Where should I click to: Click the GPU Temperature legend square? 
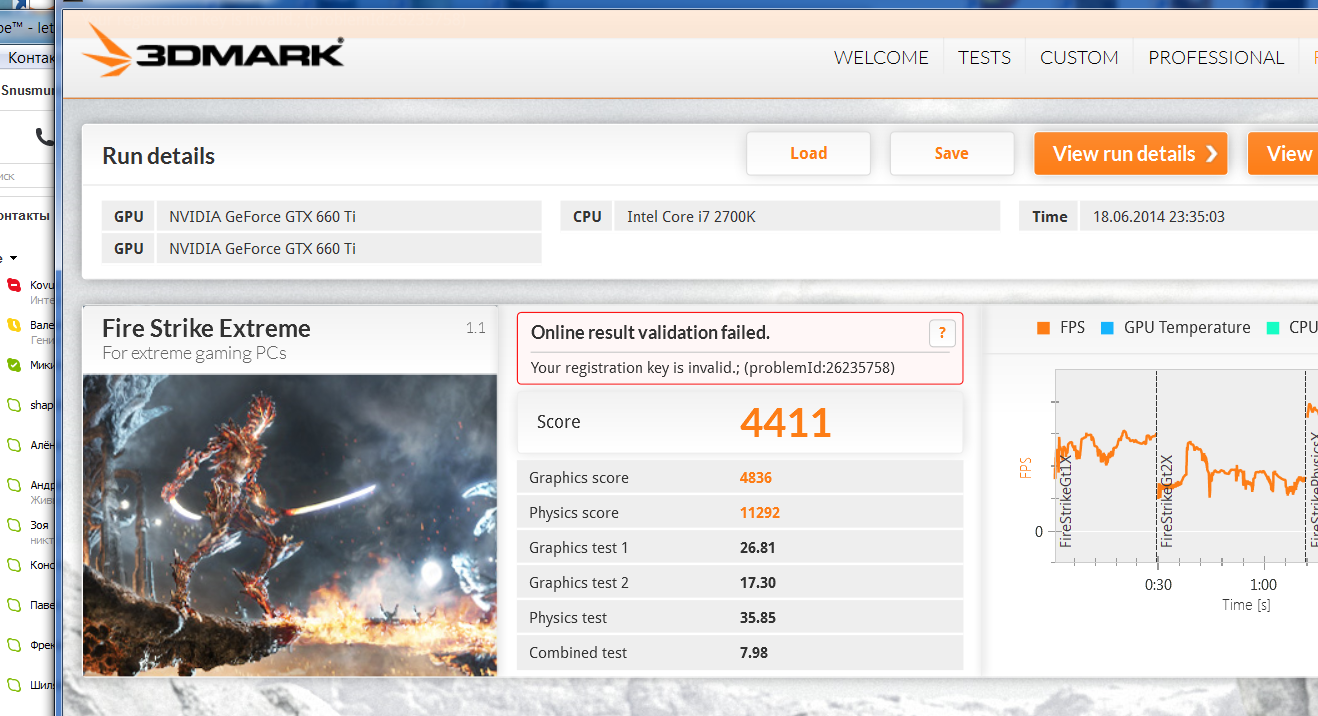pos(1107,328)
